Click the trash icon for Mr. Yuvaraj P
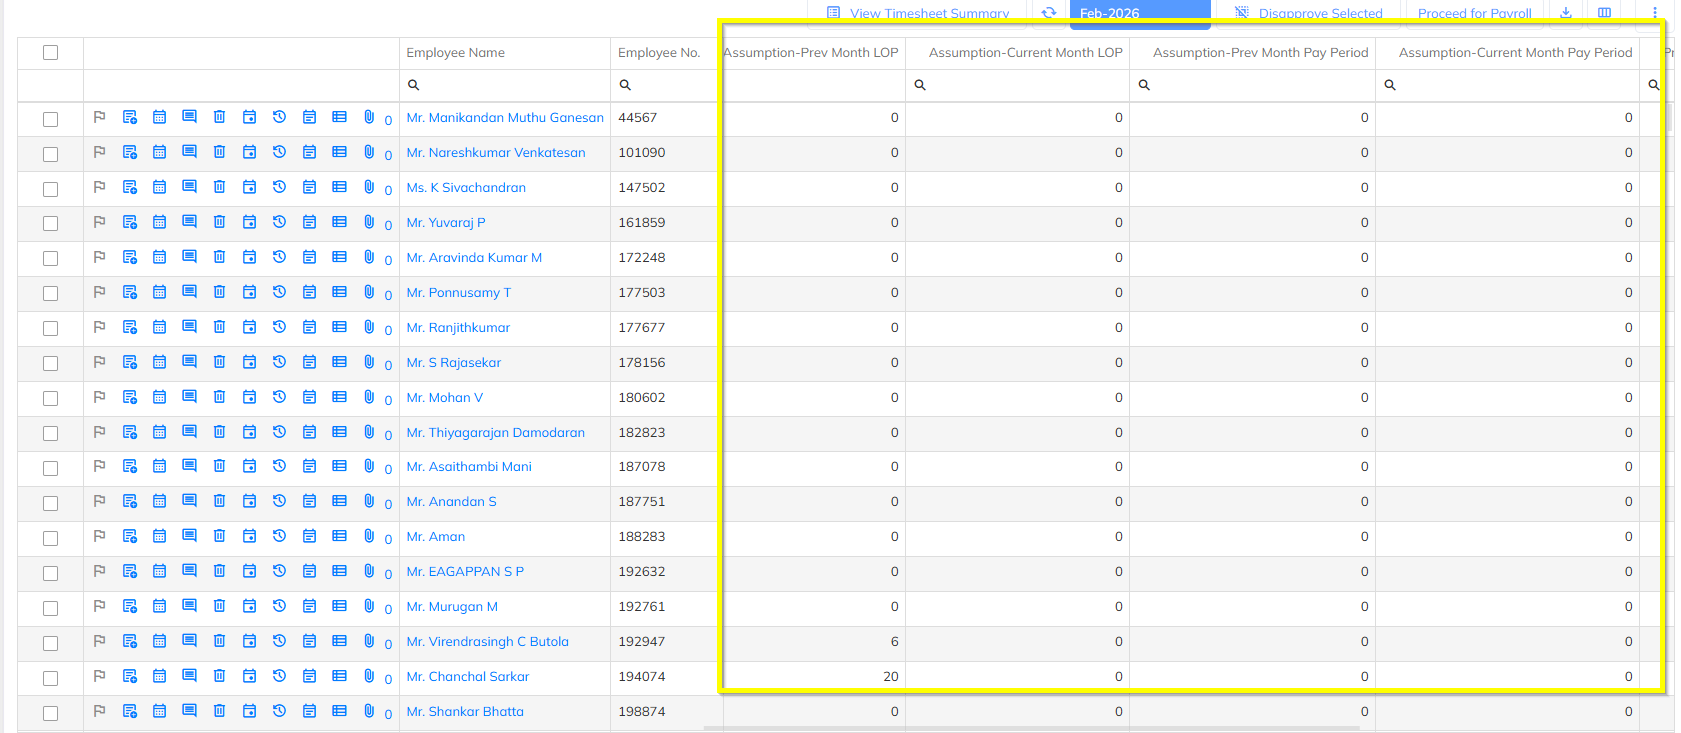The width and height of the screenshot is (1681, 733). coord(219,222)
